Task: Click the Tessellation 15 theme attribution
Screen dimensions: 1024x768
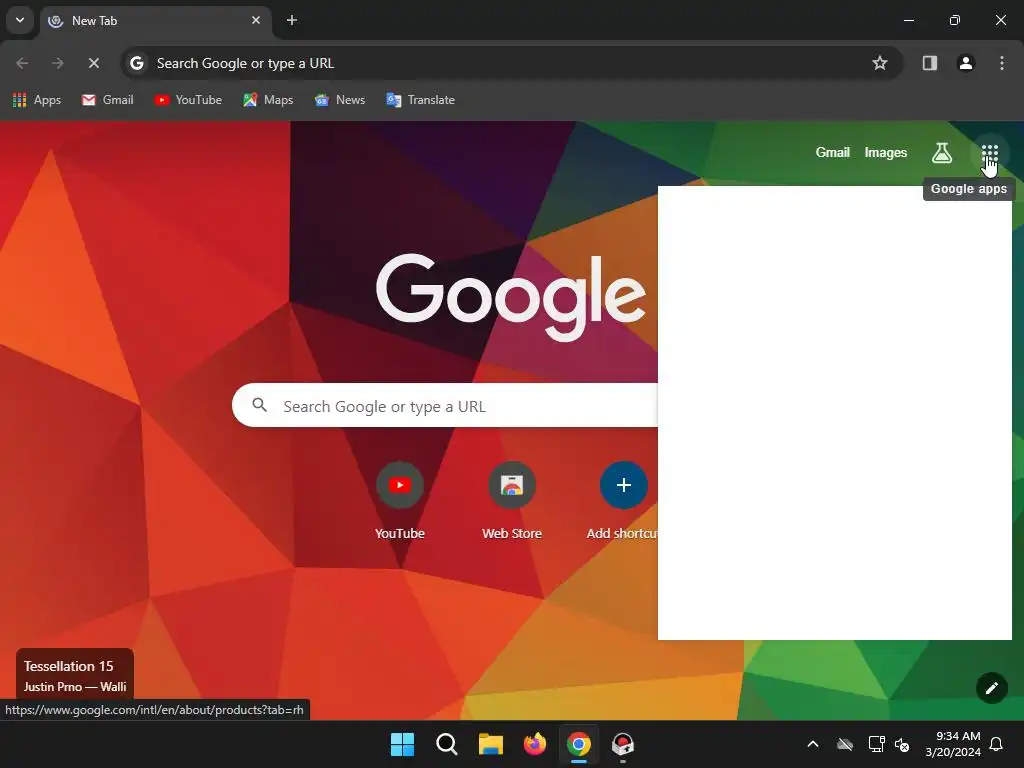Action: click(x=74, y=675)
